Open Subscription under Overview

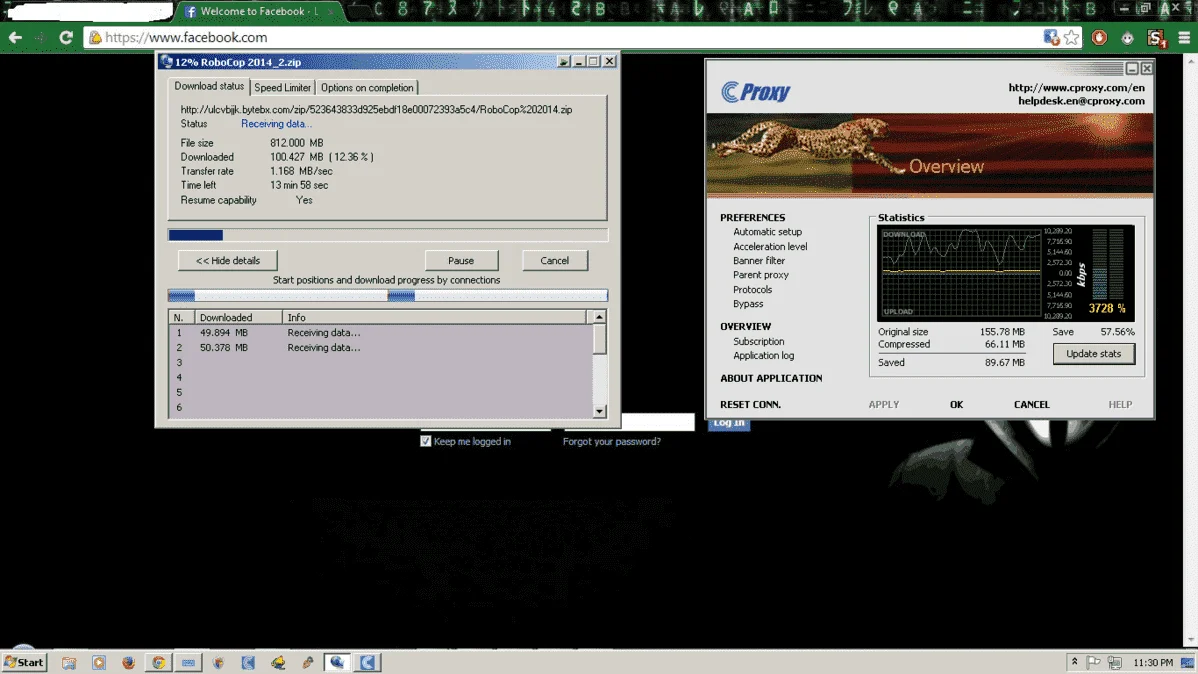pyautogui.click(x=759, y=342)
